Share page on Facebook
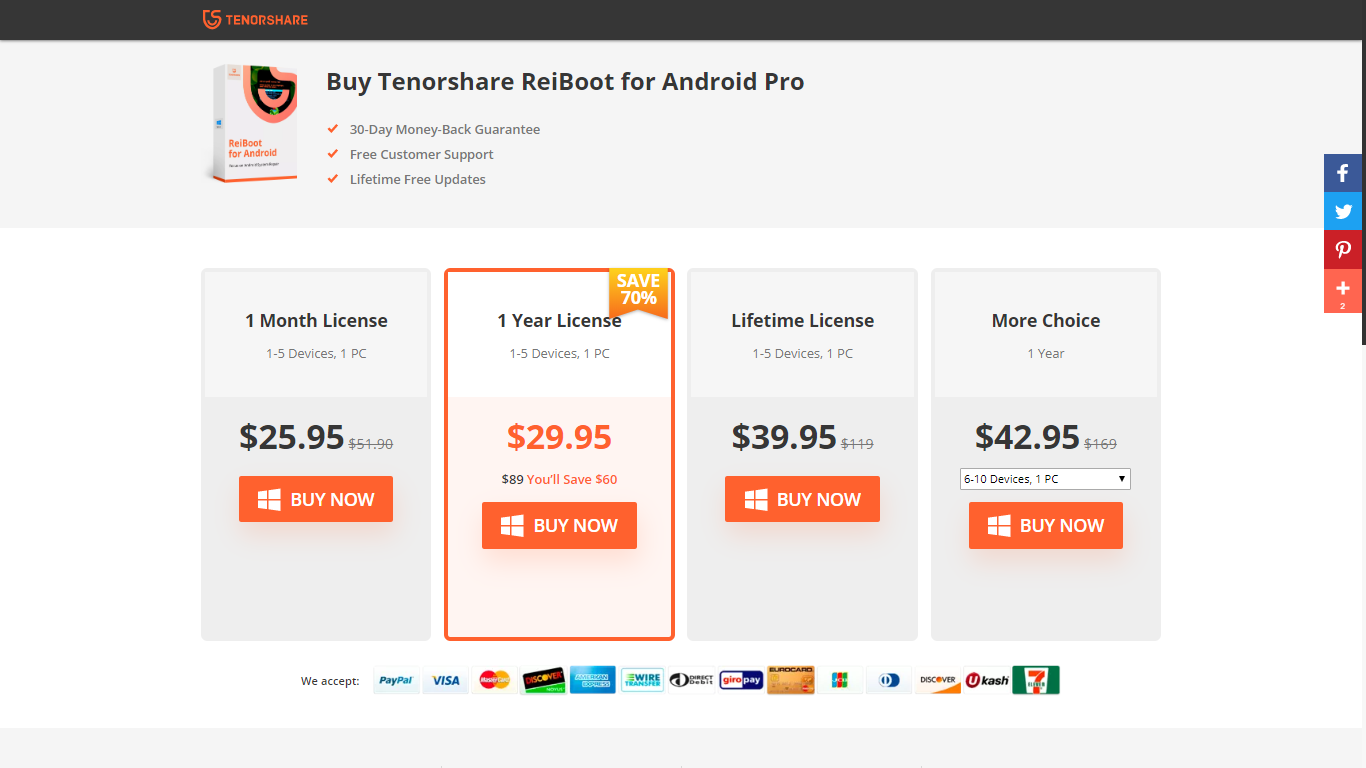Screen dimensions: 1366x768 [x=1343, y=173]
